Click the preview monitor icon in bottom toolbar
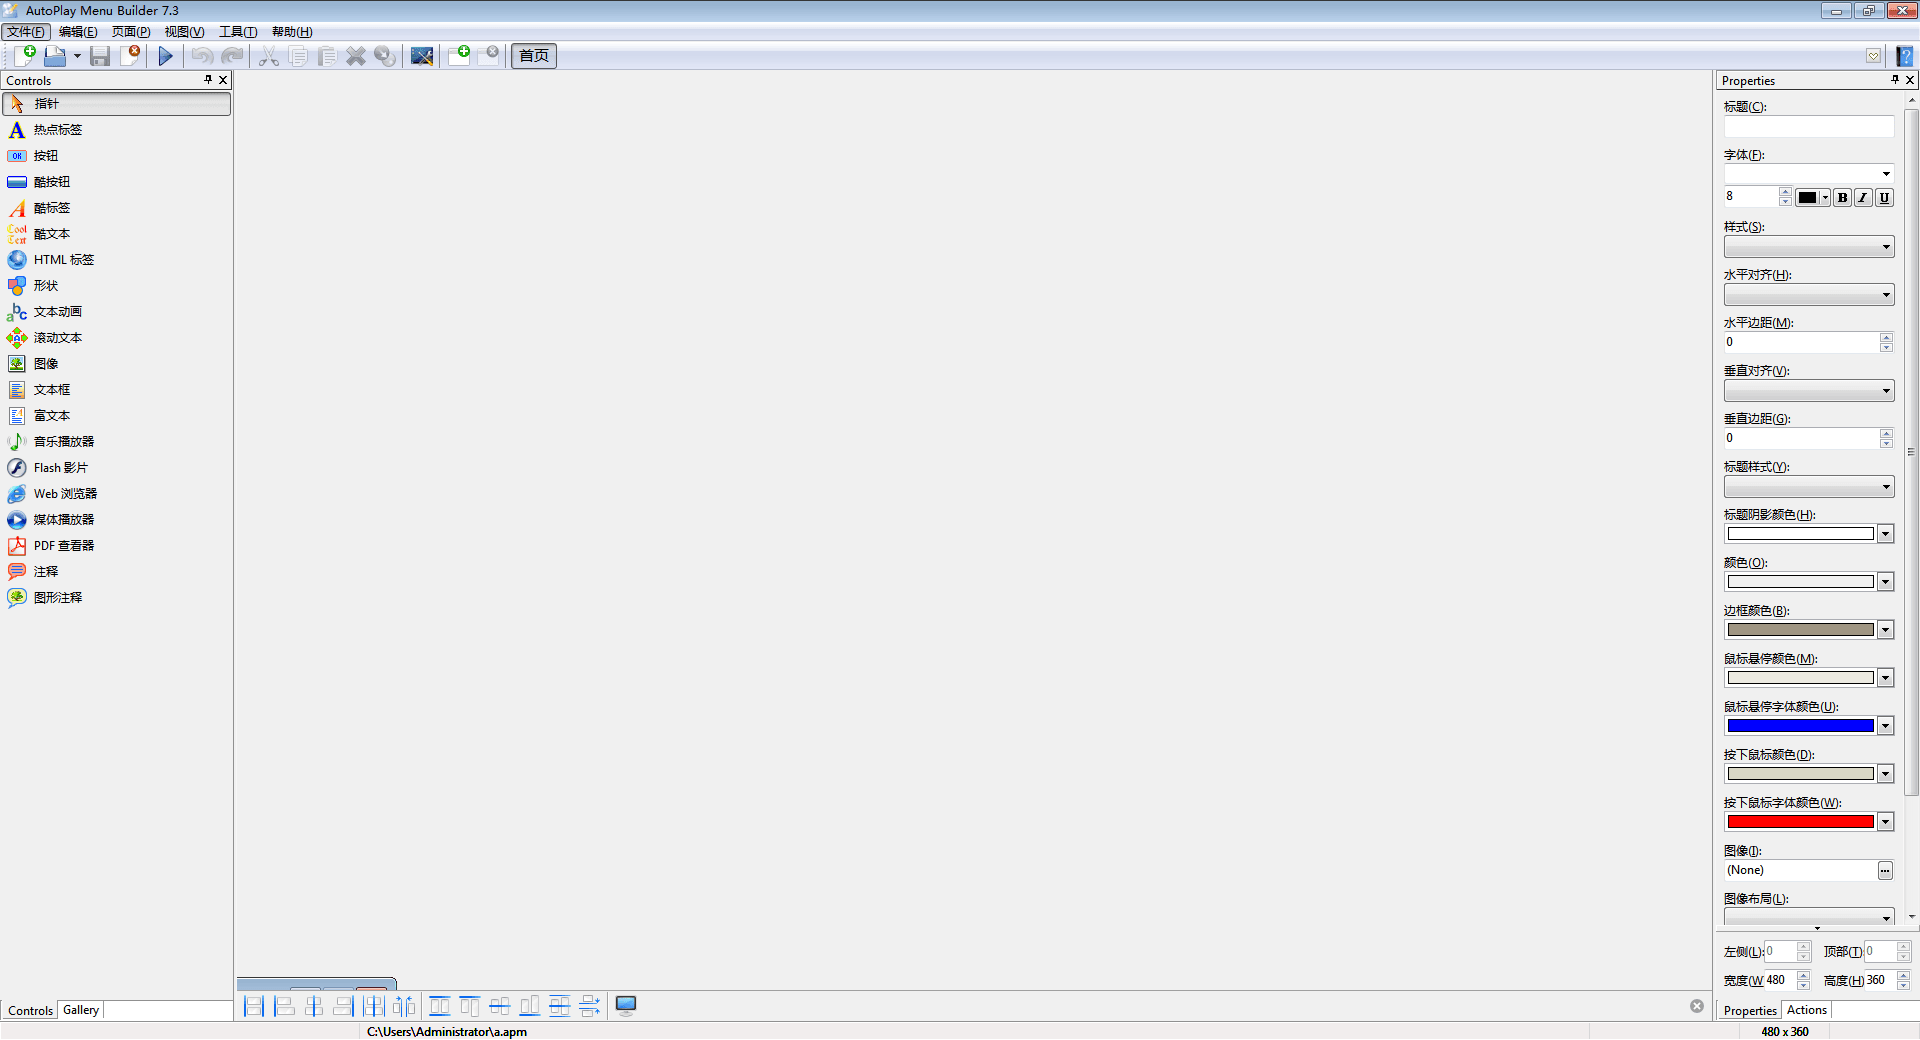 [x=626, y=1006]
